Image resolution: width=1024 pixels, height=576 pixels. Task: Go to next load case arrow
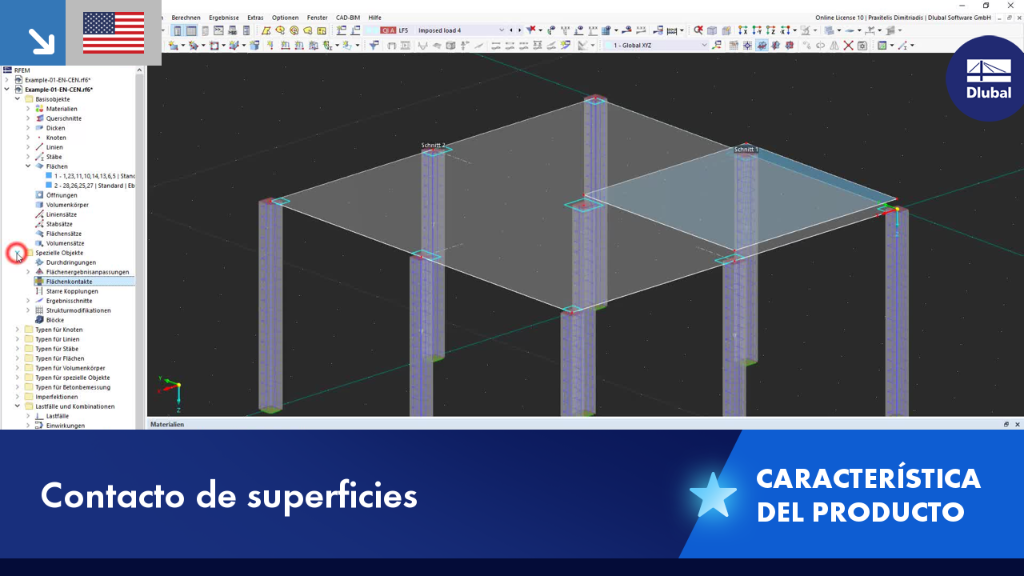click(520, 30)
